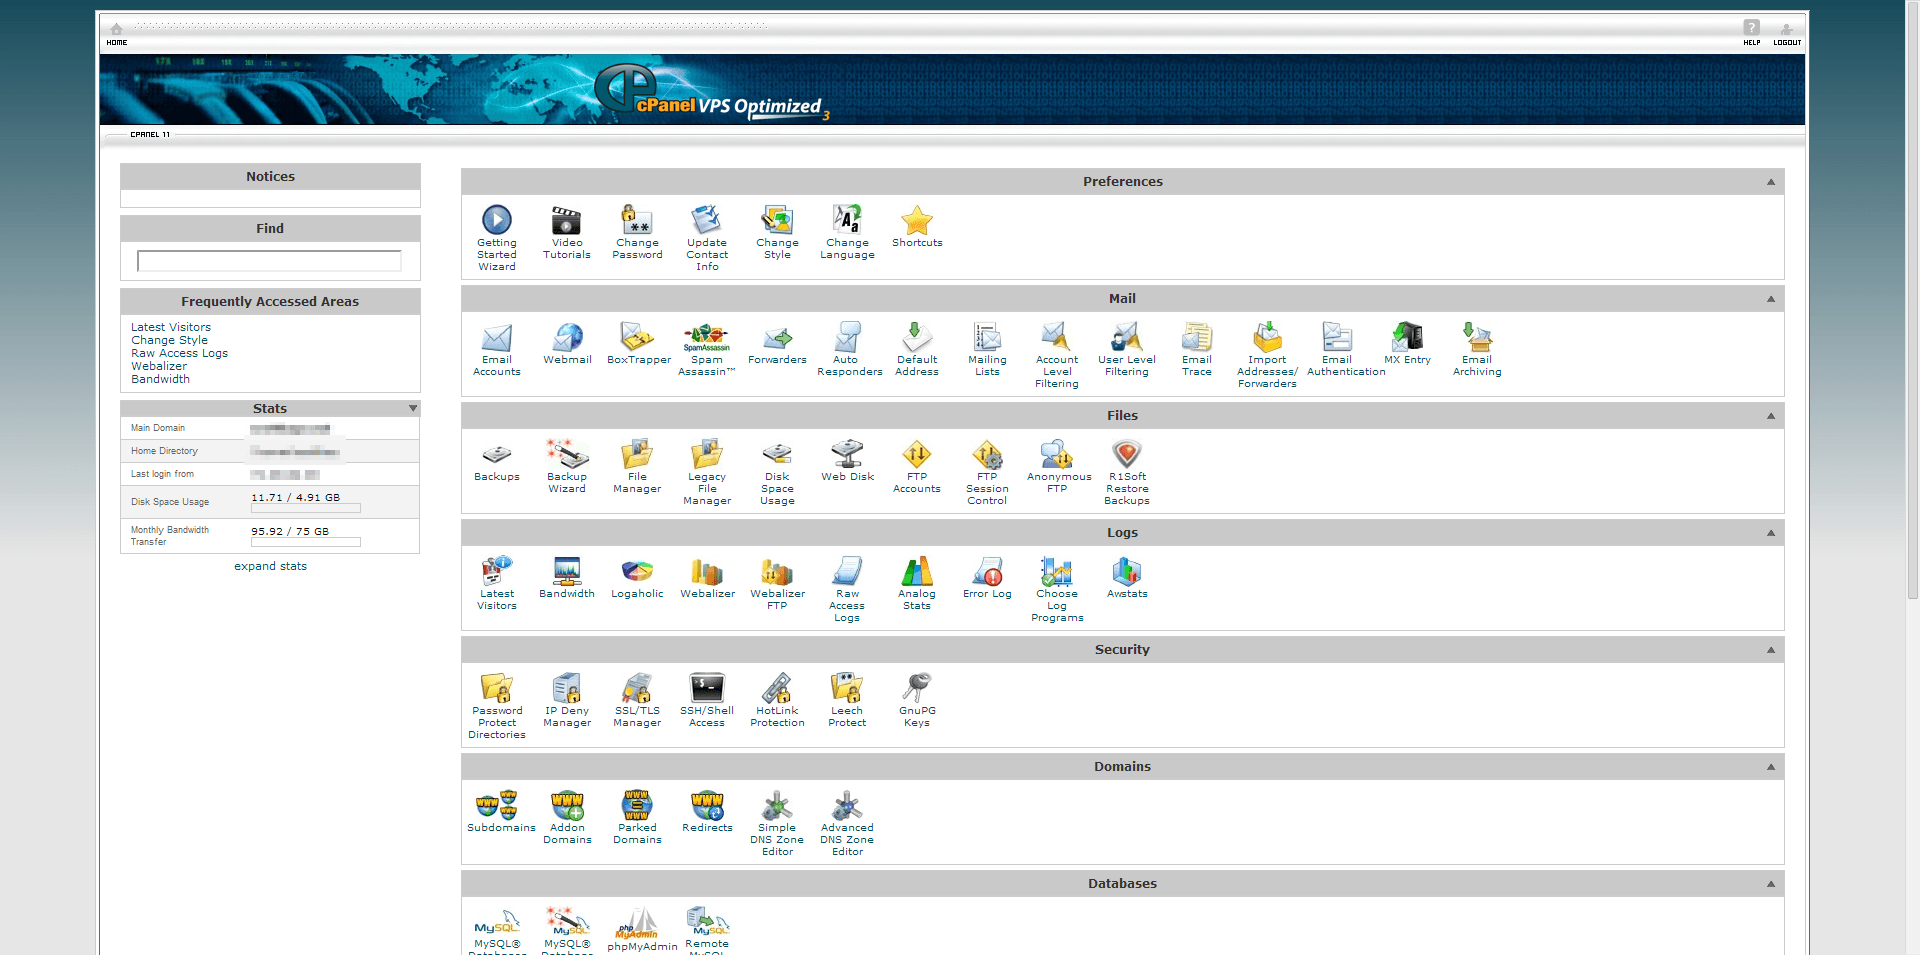
Task: Click the Bandwidth sidebar link
Action: [x=160, y=379]
